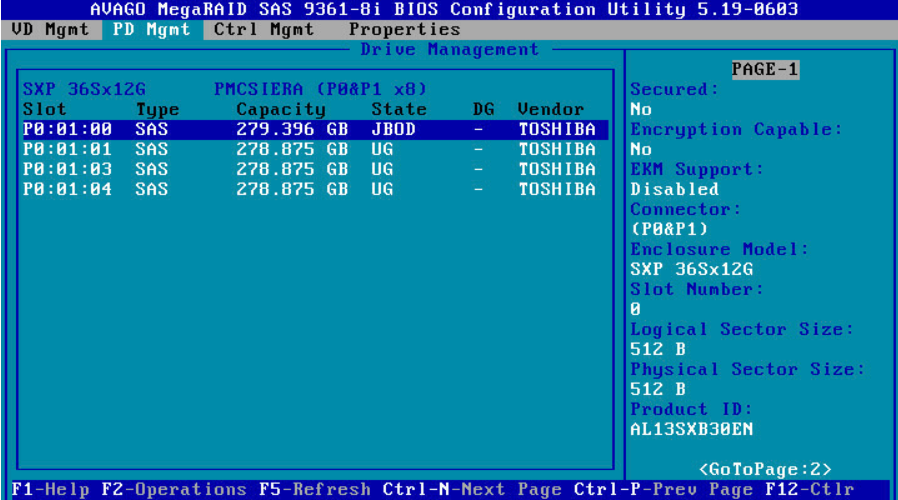898x500 pixels.
Task: Click the Disabled EKM value
Action: tap(674, 190)
